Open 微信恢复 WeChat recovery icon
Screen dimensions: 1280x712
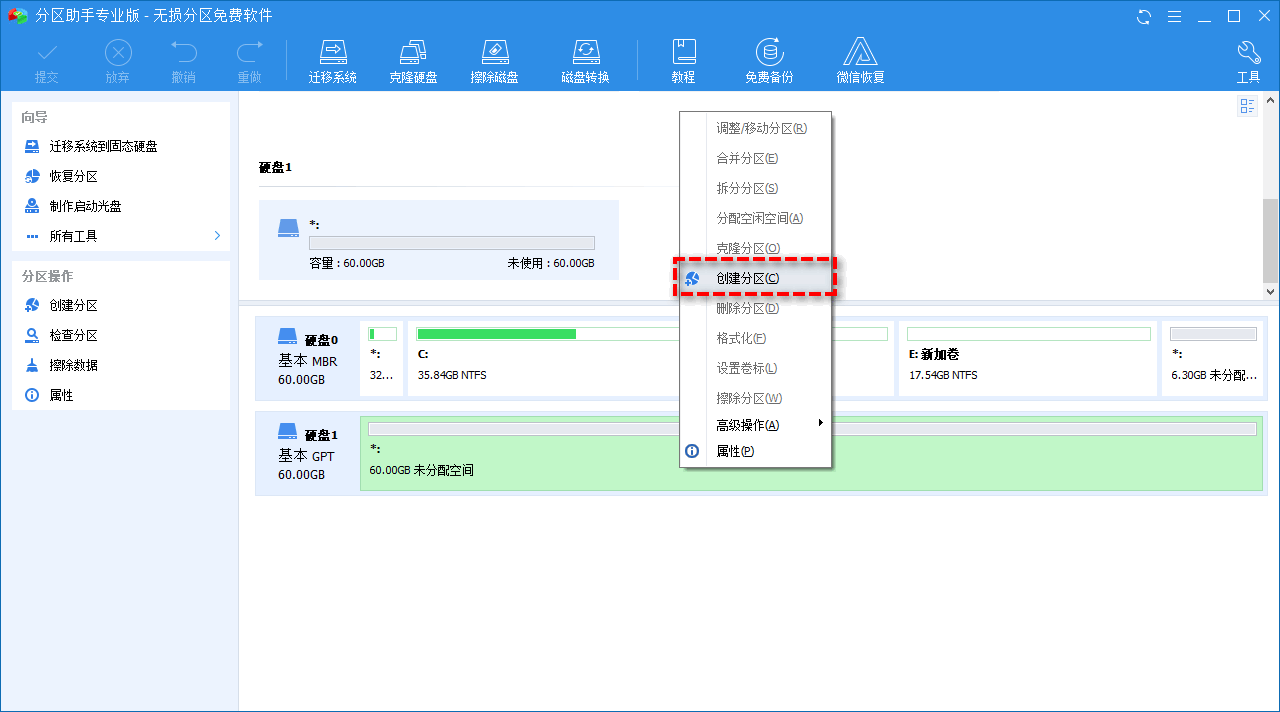[860, 53]
